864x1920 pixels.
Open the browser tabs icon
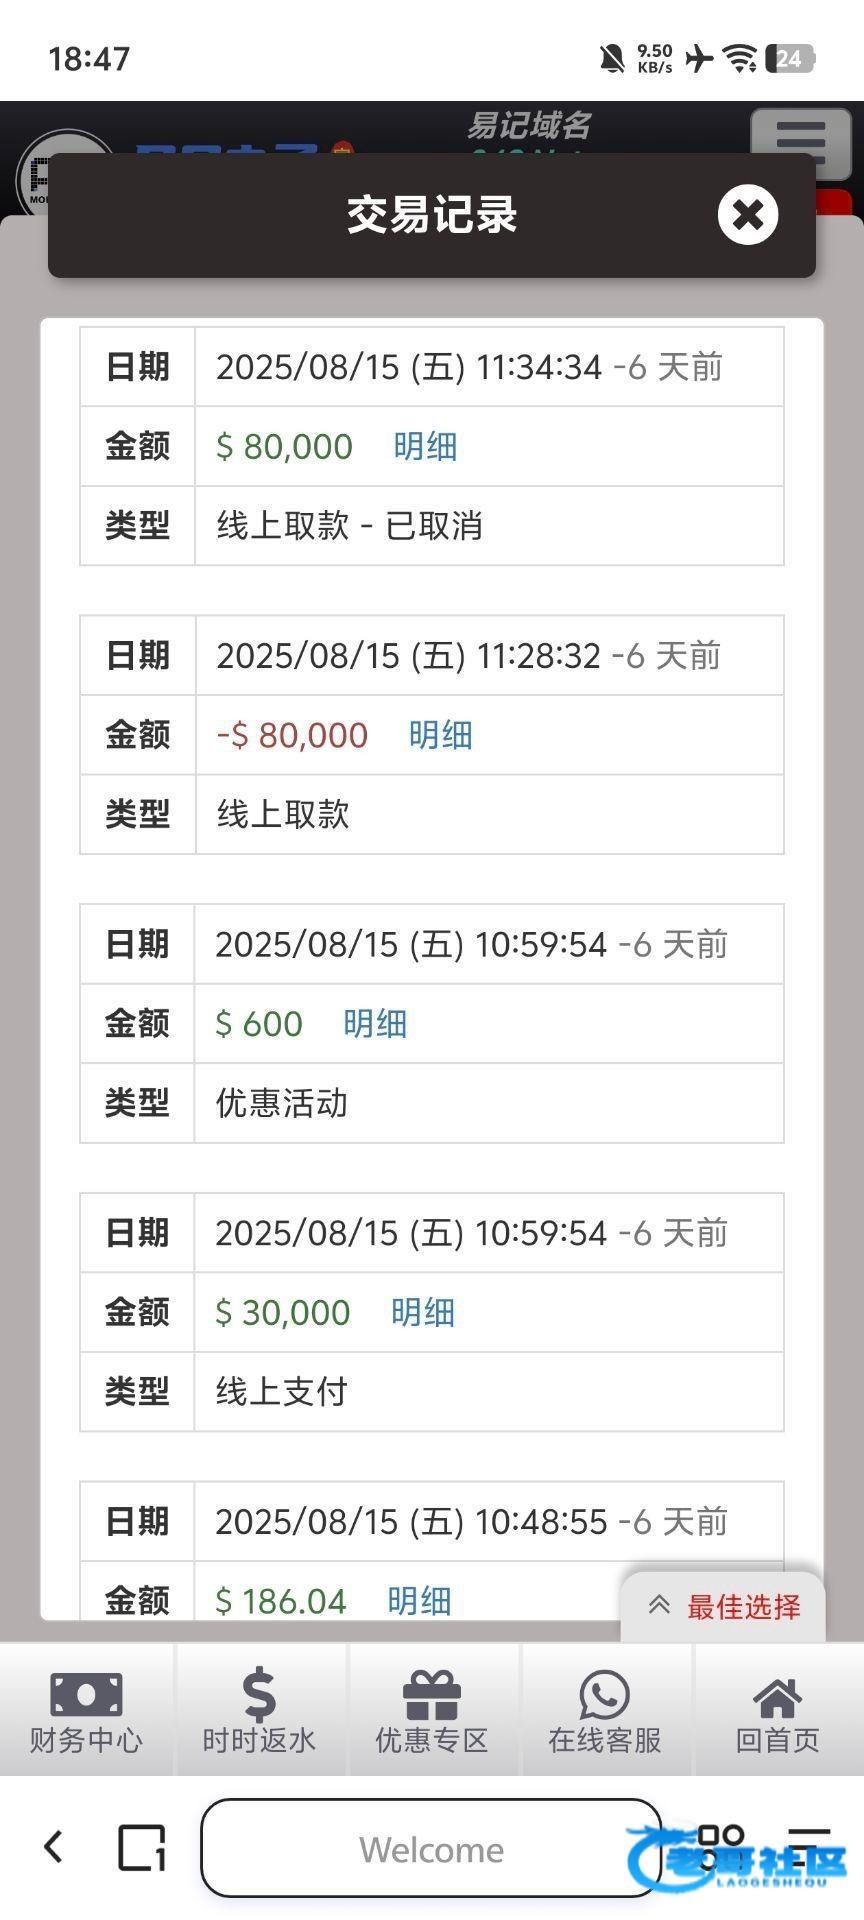(142, 1847)
